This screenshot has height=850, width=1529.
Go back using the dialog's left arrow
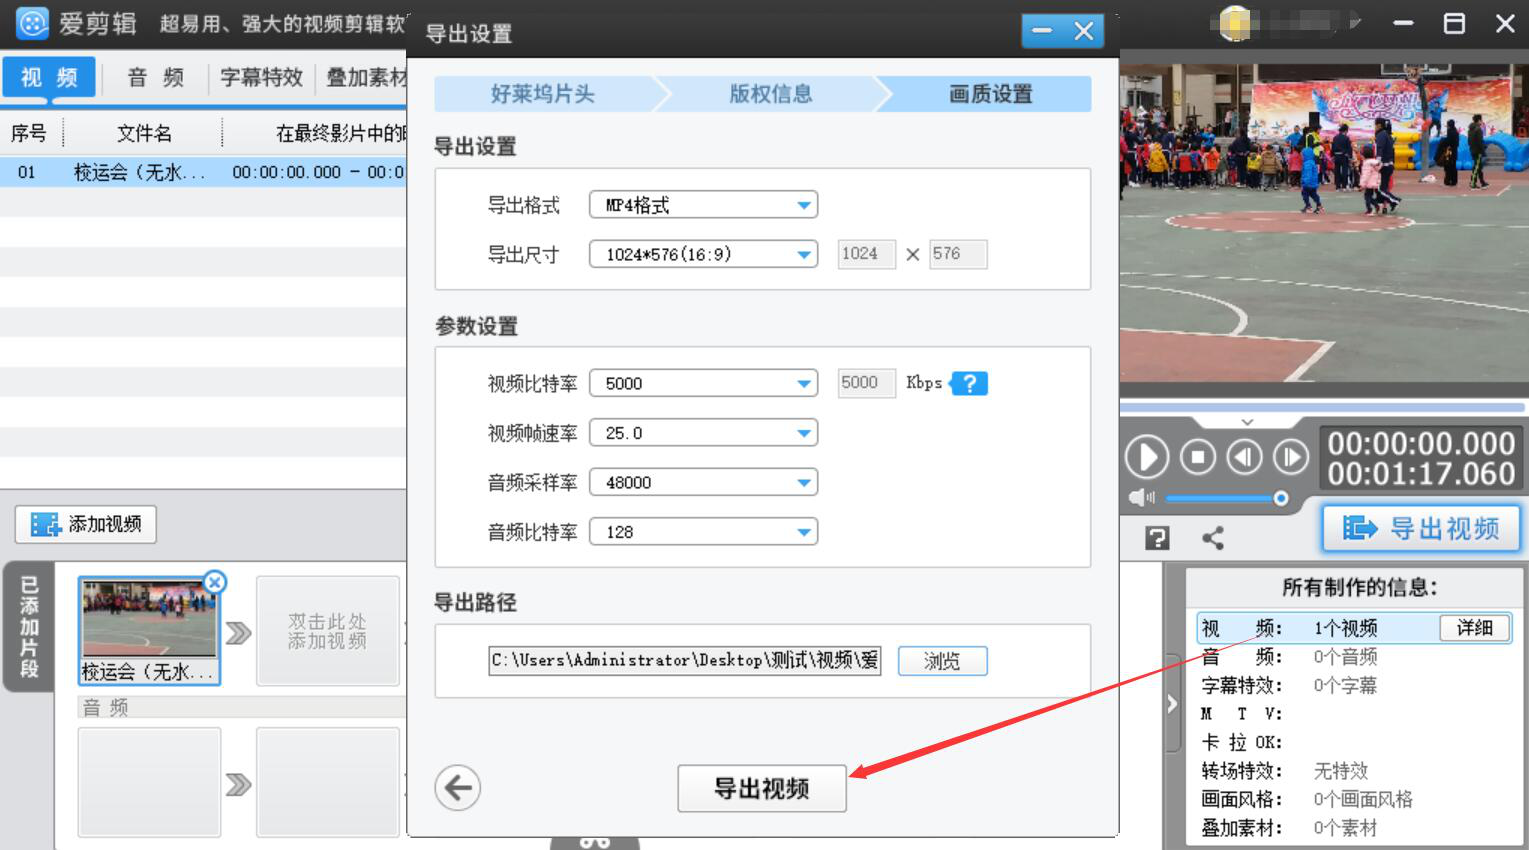point(458,788)
